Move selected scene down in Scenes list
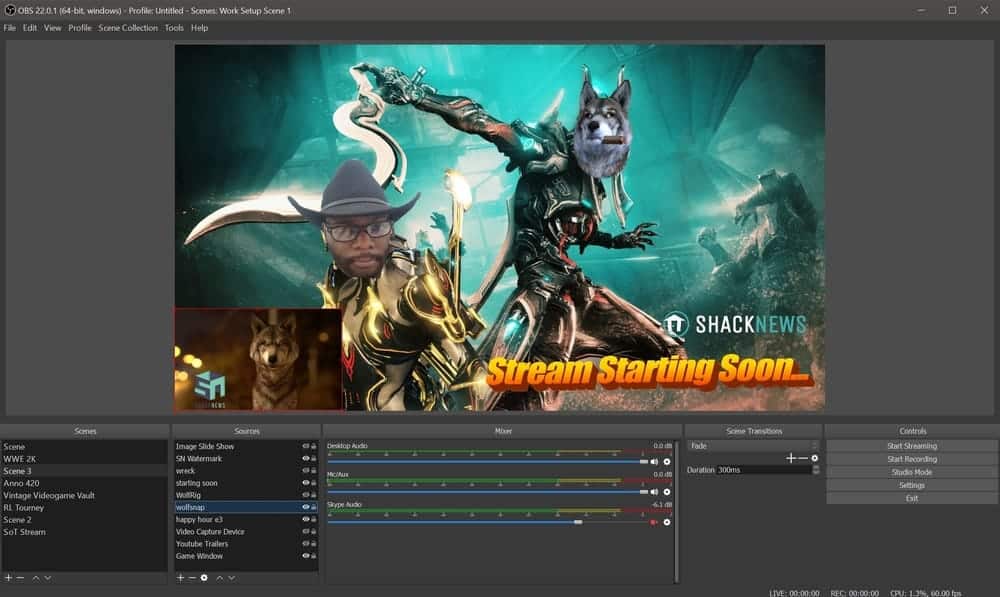This screenshot has height=597, width=1000. tap(48, 578)
